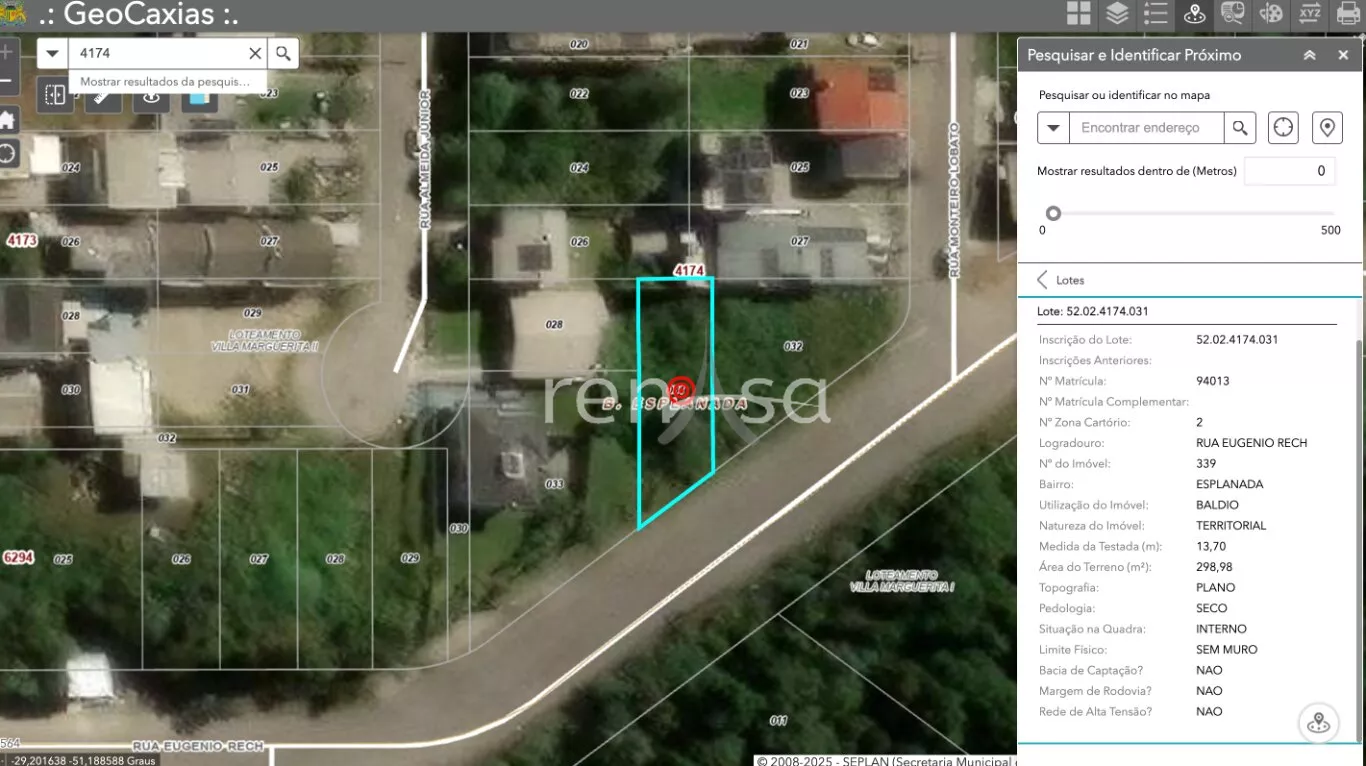Click the search radius slider handle

(x=1053, y=213)
